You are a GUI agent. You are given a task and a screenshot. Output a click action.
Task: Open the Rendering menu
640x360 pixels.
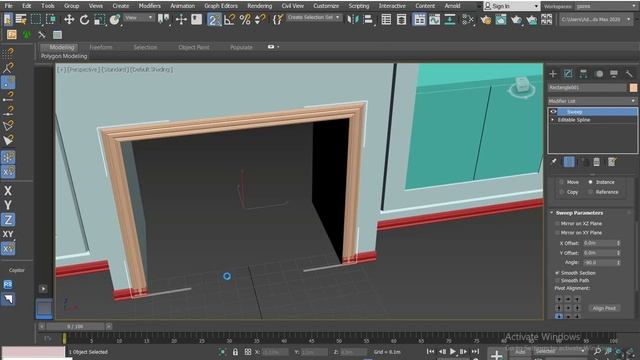pyautogui.click(x=260, y=6)
